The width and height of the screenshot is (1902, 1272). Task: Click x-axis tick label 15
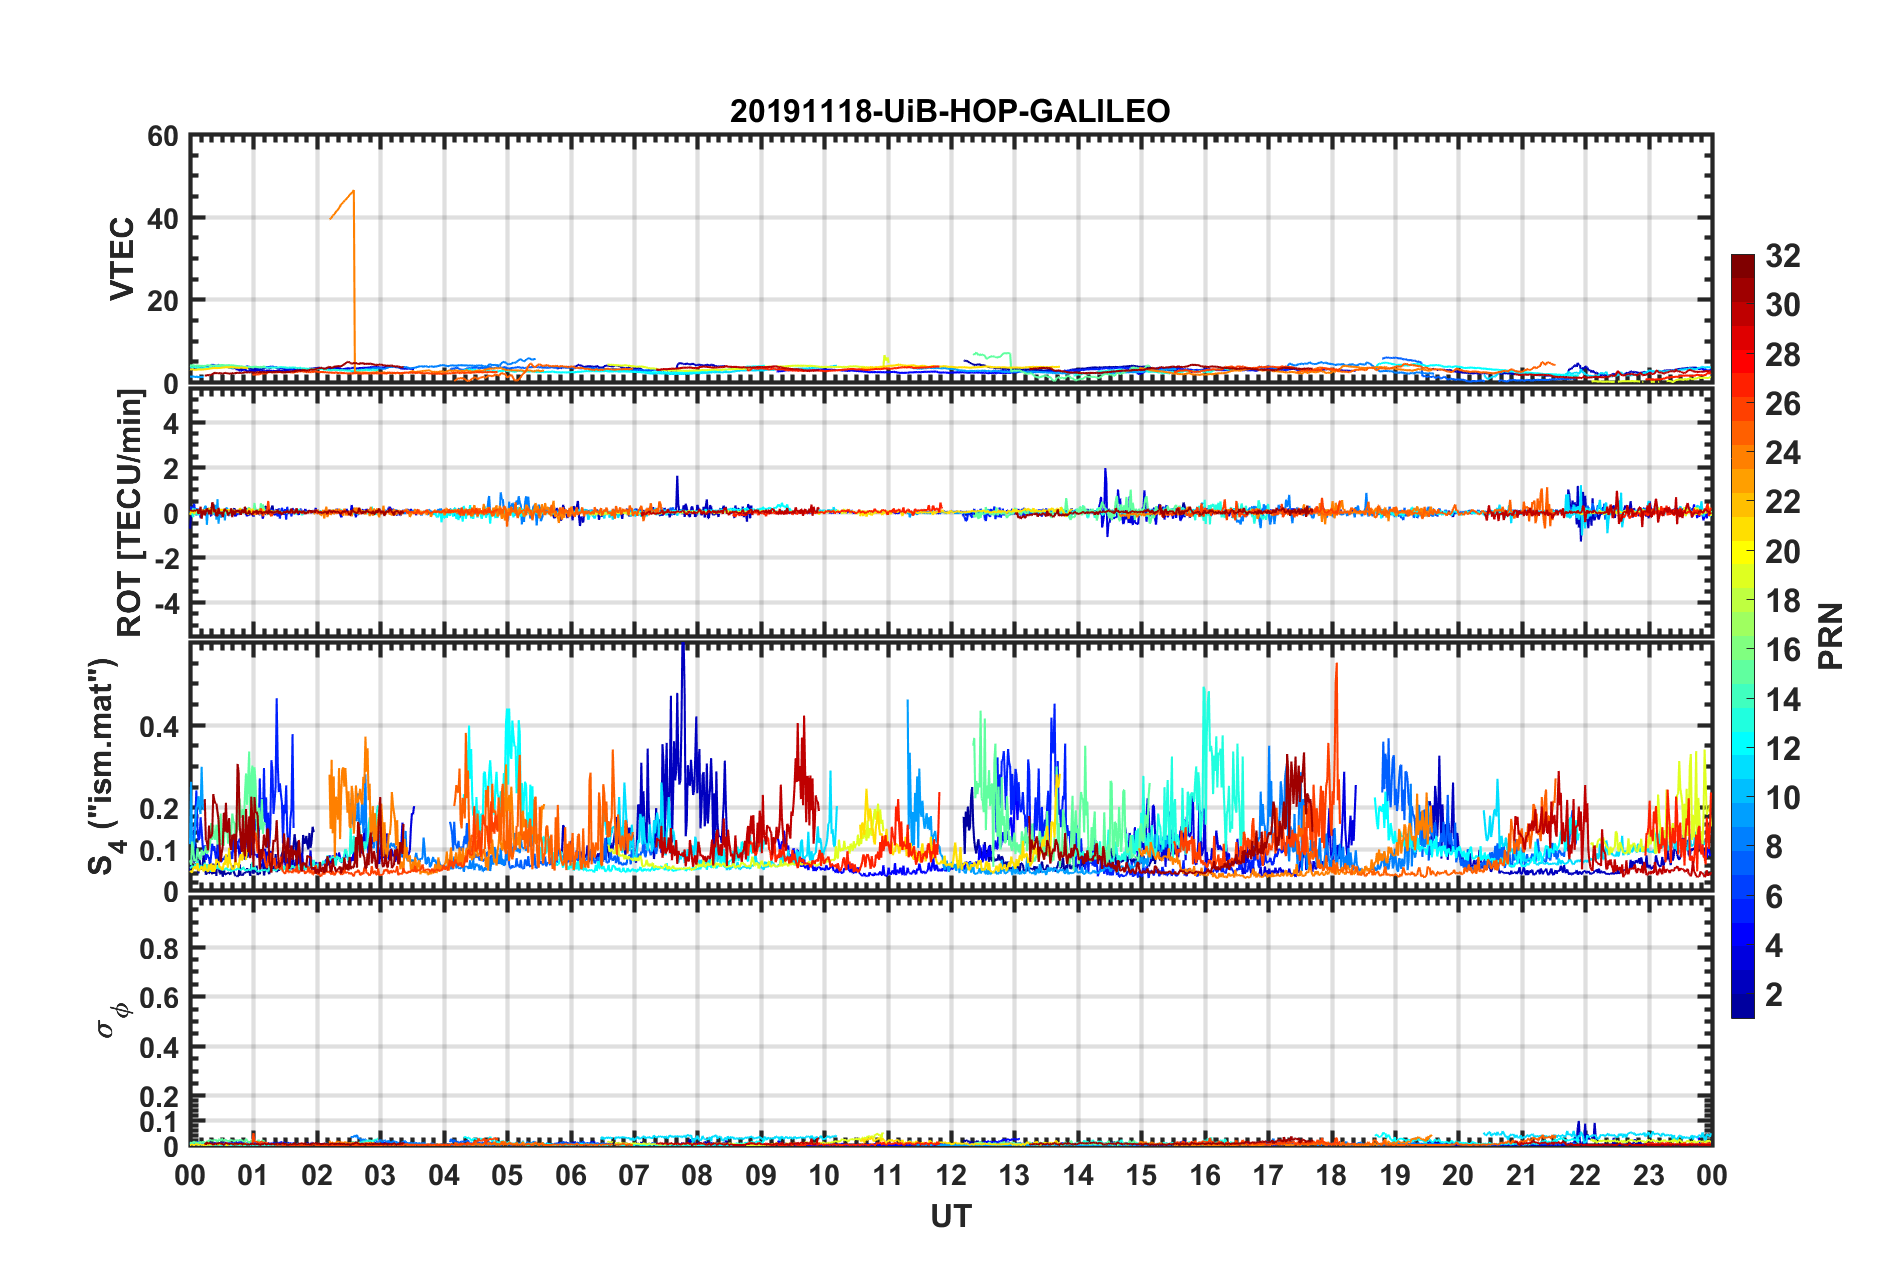pos(1141,1175)
